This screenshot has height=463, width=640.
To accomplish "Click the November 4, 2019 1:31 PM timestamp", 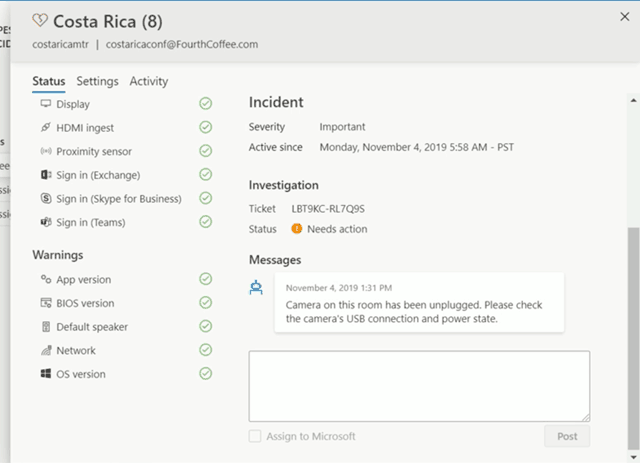I will coord(339,288).
